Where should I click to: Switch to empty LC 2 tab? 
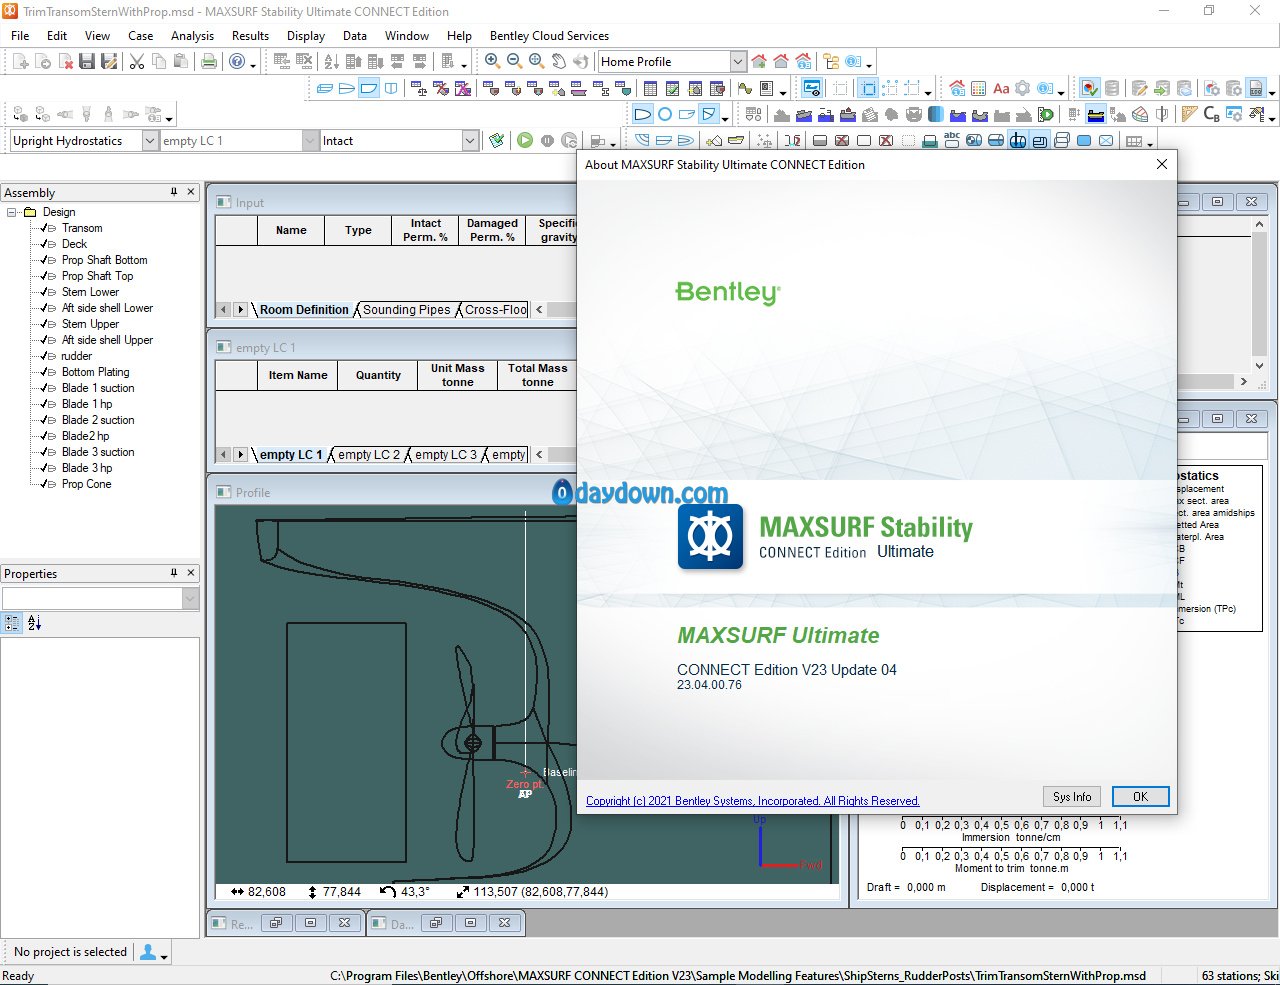(x=368, y=455)
